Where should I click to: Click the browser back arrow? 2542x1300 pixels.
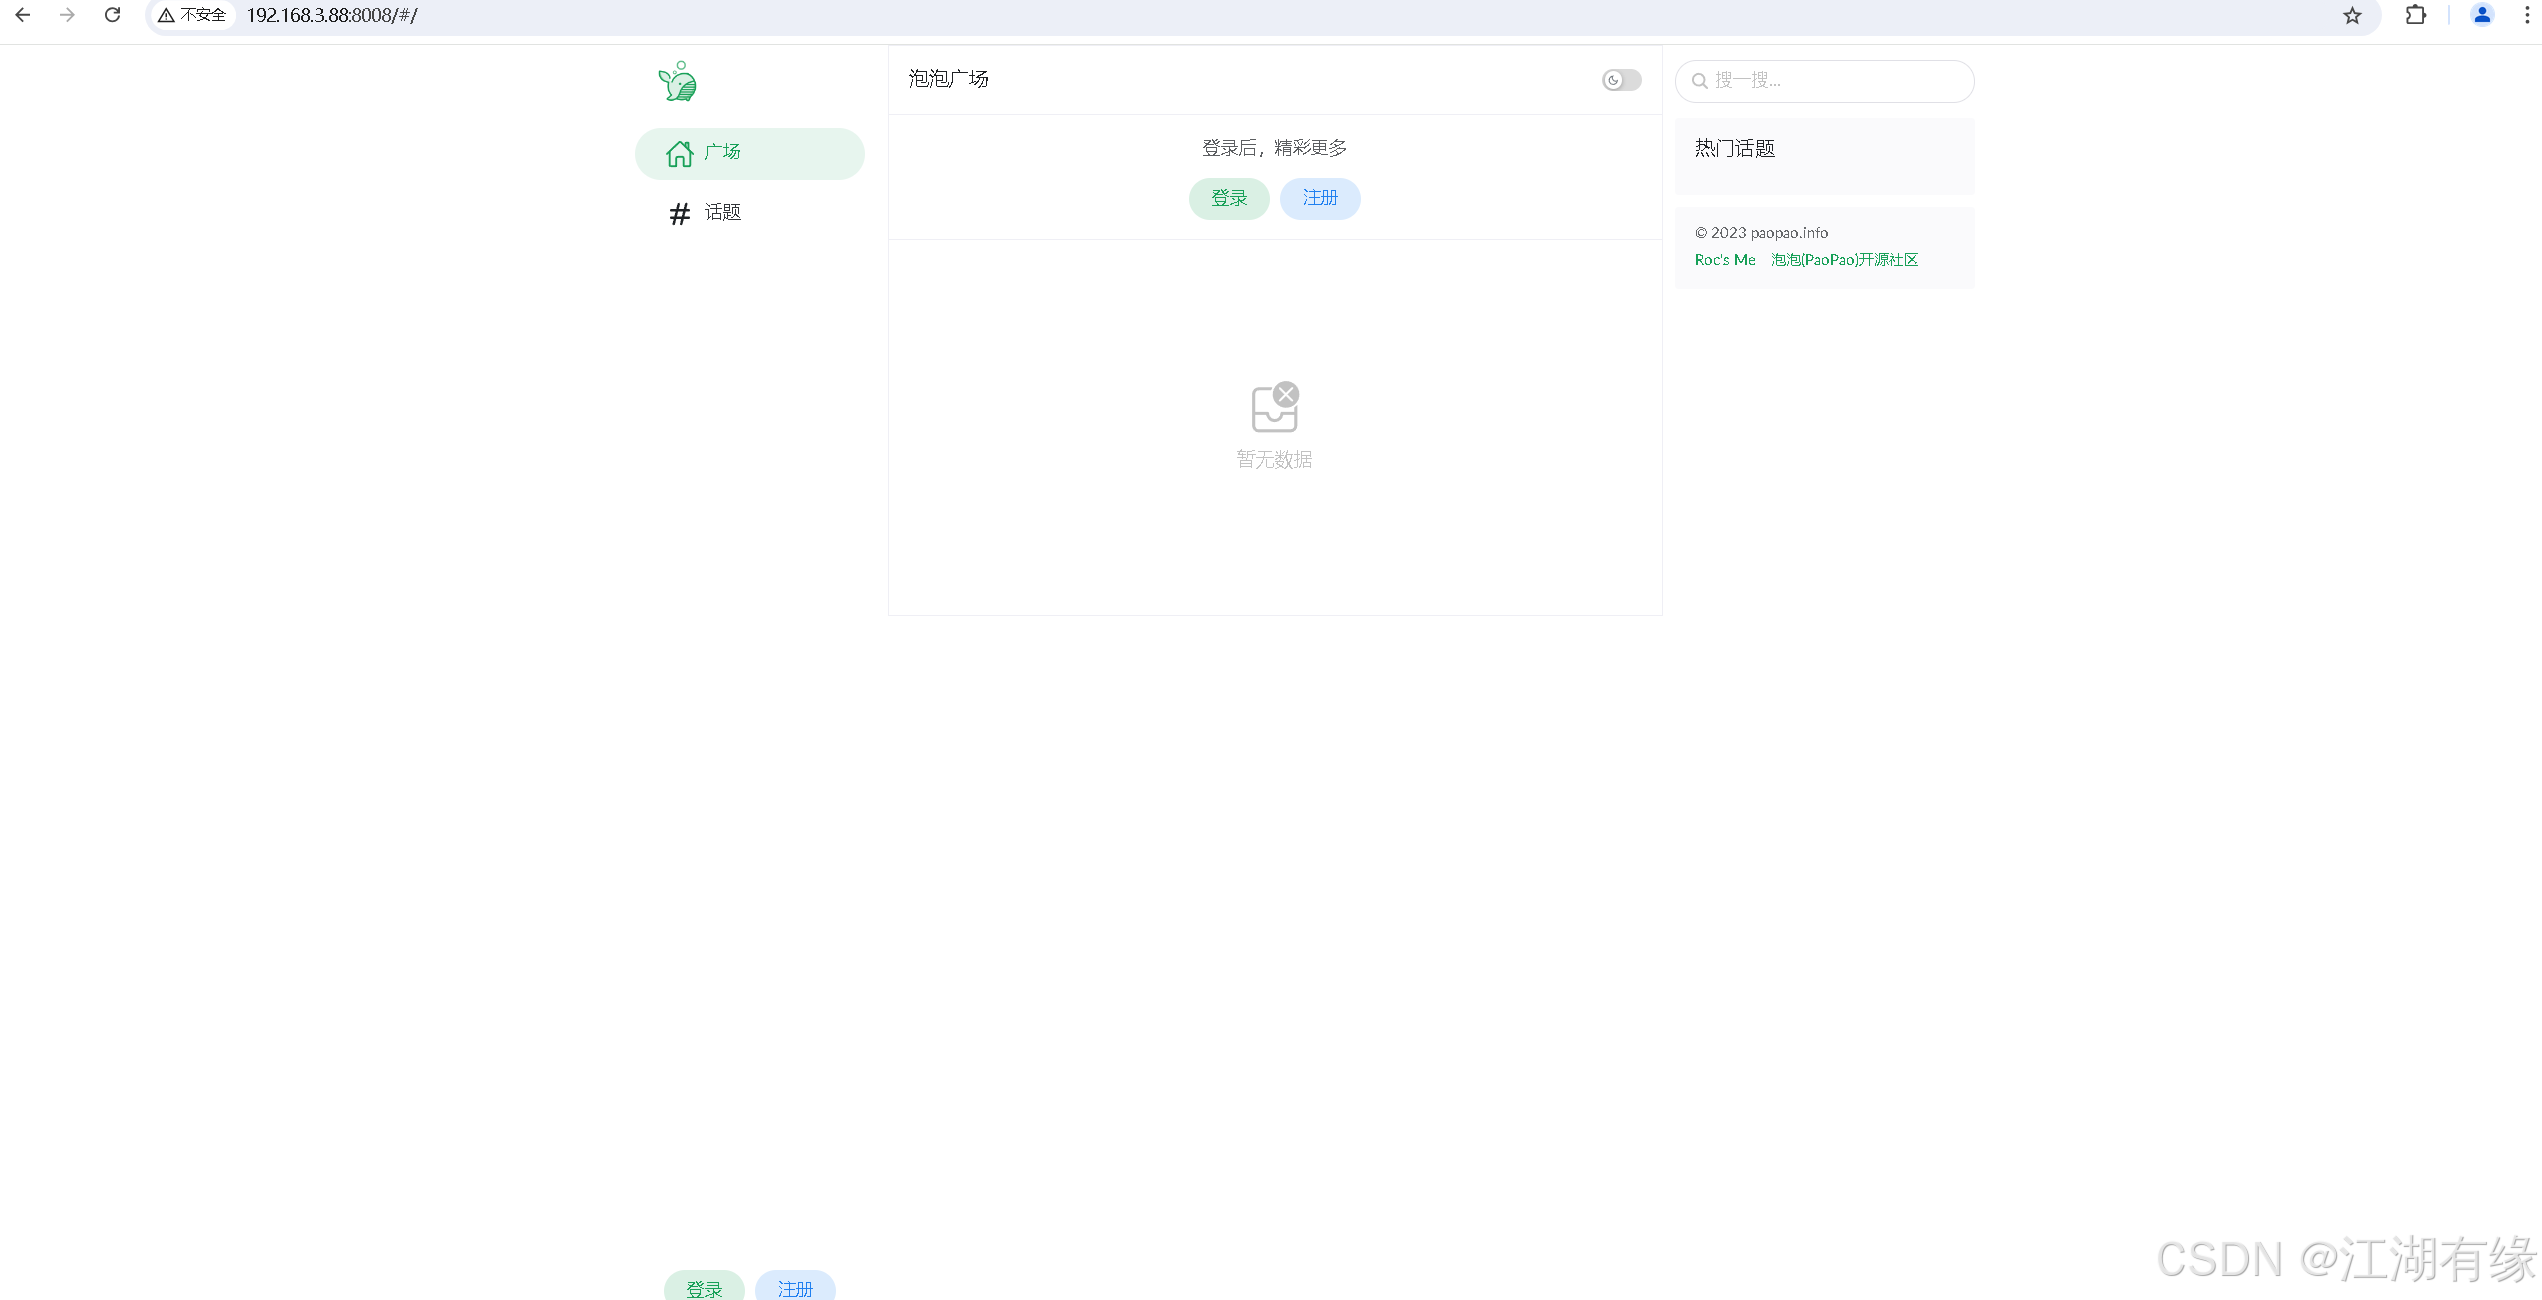pyautogui.click(x=23, y=15)
